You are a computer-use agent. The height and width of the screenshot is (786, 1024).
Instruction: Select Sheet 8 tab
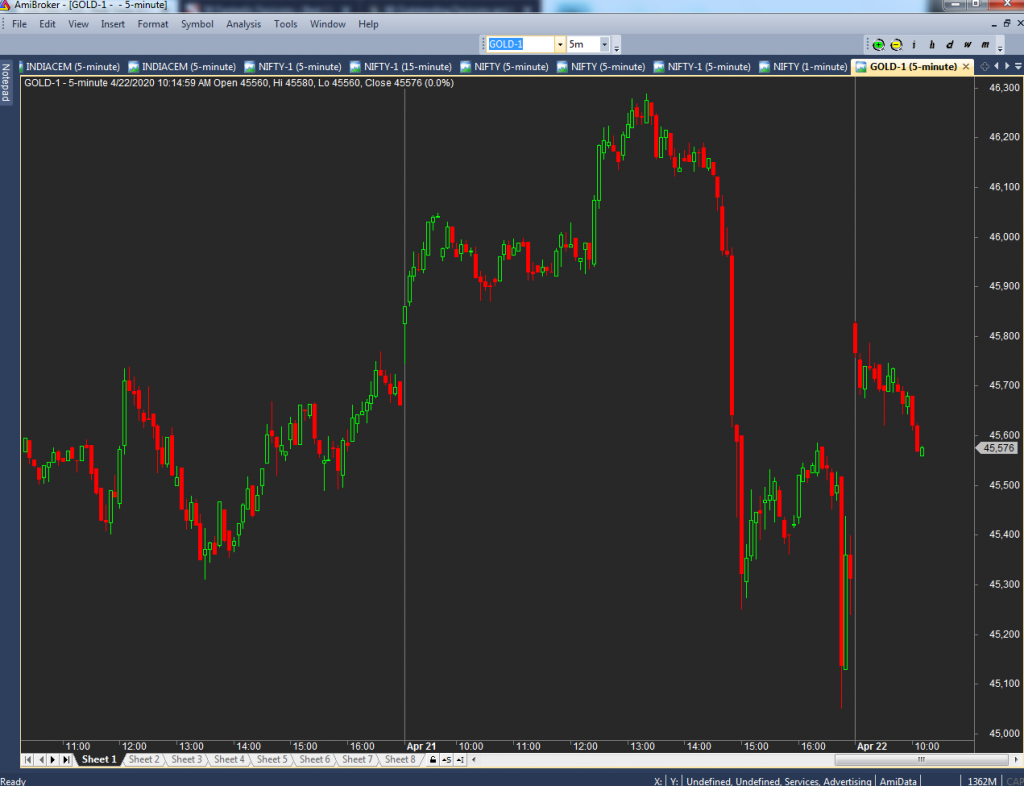[x=400, y=759]
